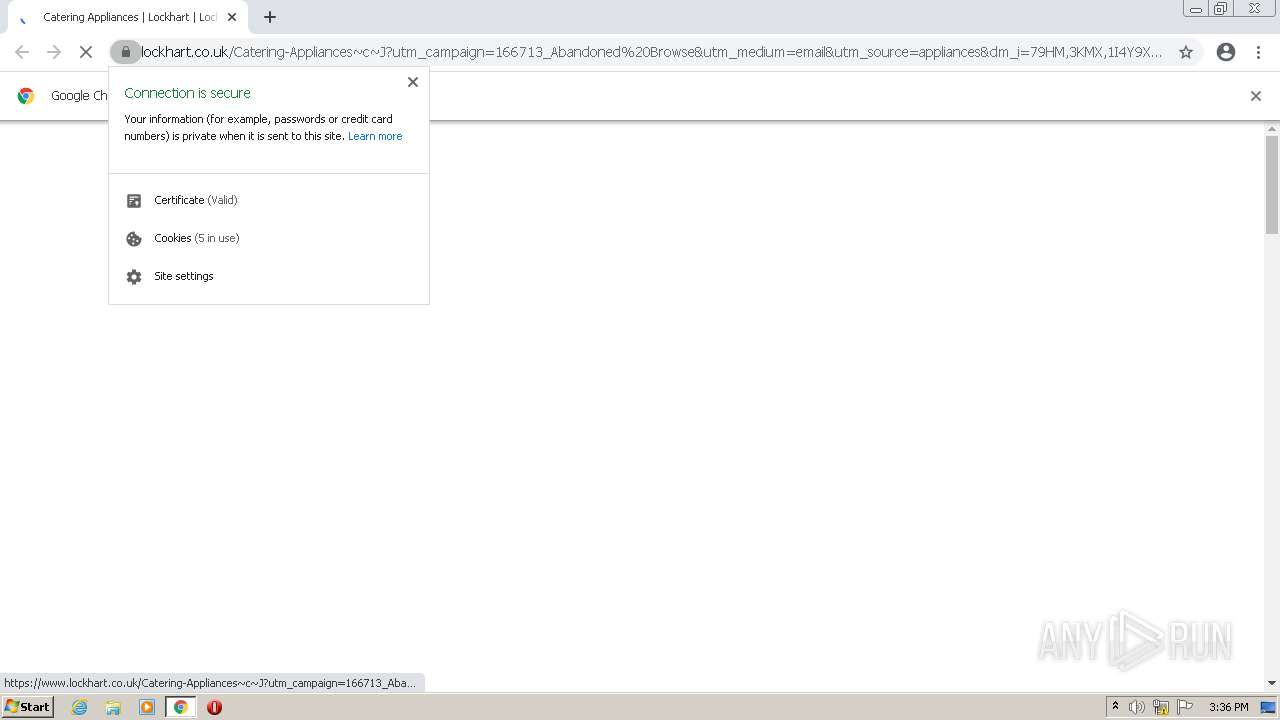Image resolution: width=1280 pixels, height=720 pixels.
Task: Click the clock showing 3:36 PM
Action: point(1228,707)
